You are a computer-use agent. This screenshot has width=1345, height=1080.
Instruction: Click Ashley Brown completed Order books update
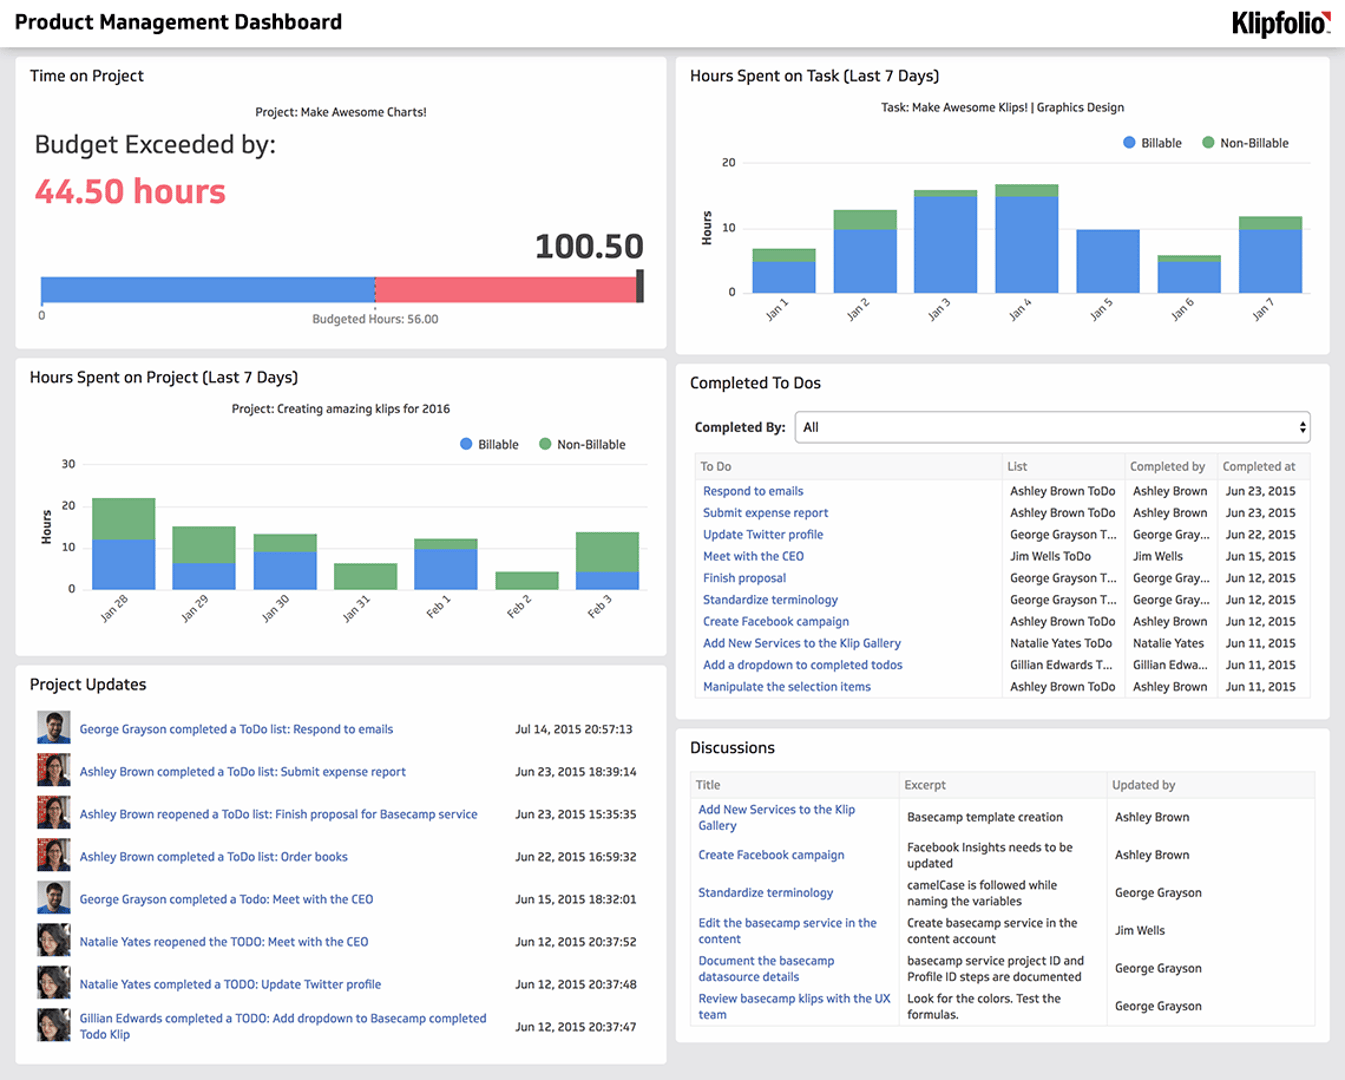point(214,857)
